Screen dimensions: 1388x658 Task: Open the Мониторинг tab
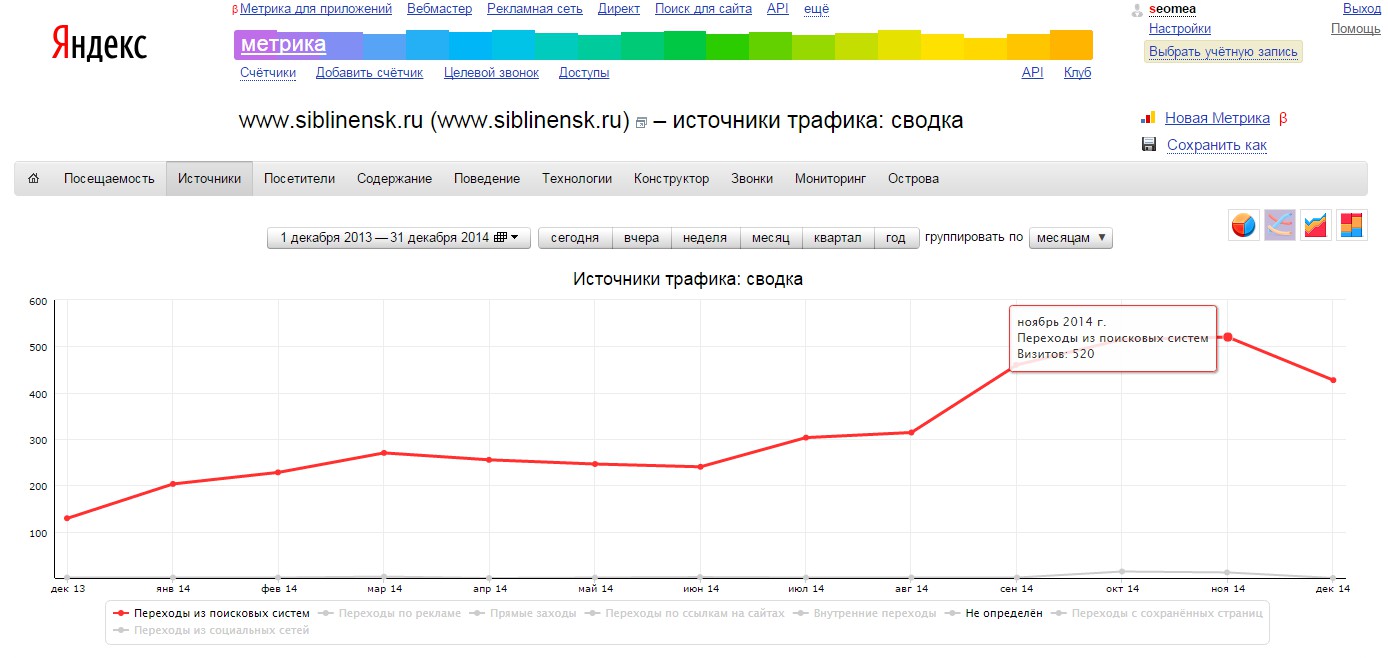[830, 179]
